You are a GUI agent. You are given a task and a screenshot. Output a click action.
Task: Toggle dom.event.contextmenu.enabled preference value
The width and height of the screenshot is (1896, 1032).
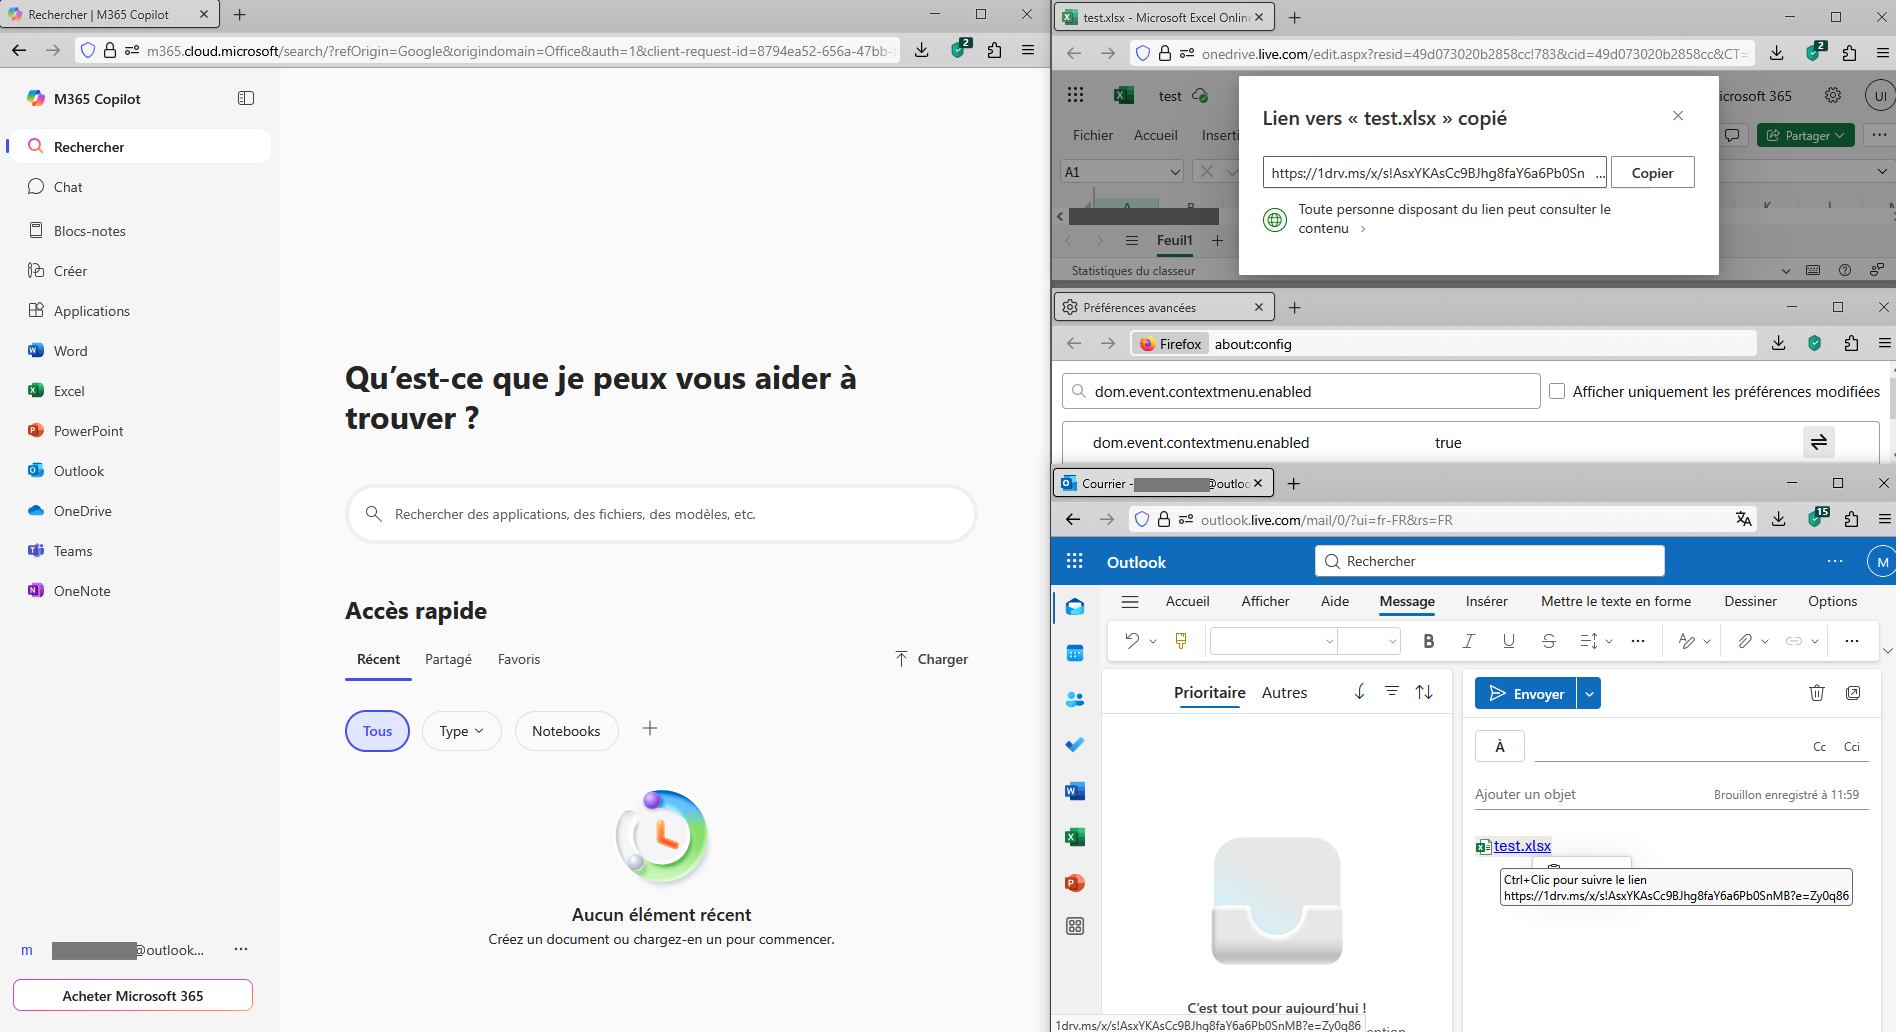point(1818,442)
